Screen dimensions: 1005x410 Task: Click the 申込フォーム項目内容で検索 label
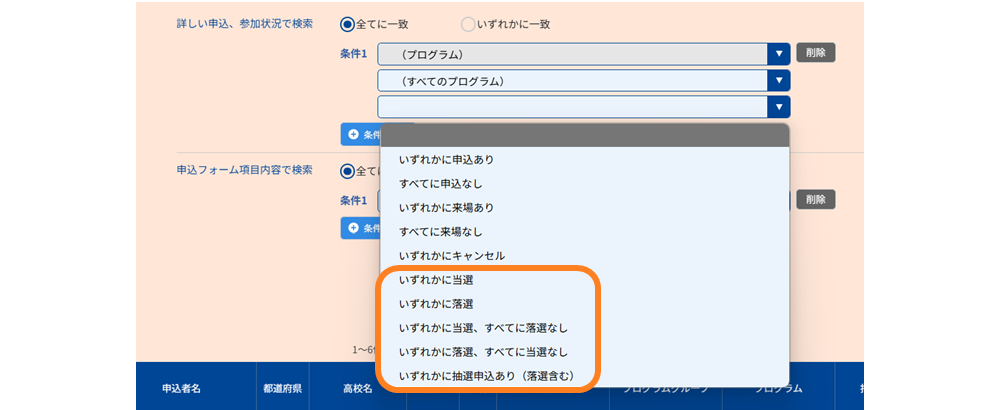click(245, 170)
